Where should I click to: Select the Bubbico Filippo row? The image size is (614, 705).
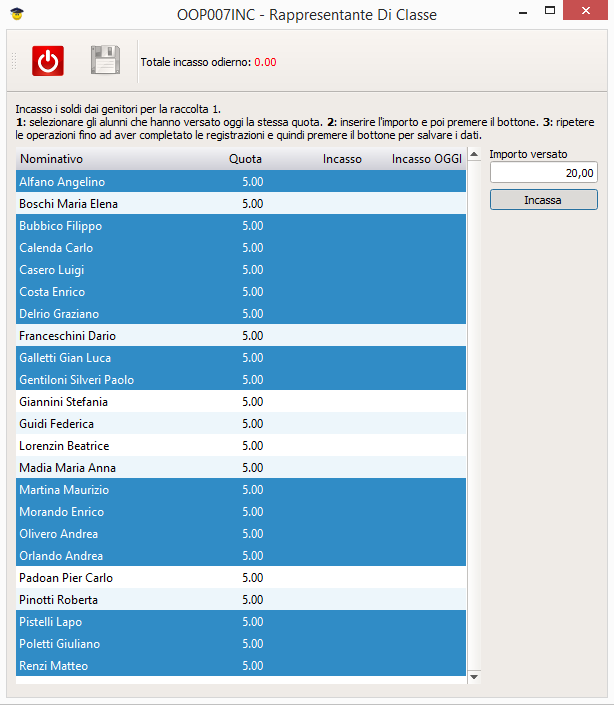point(241,225)
